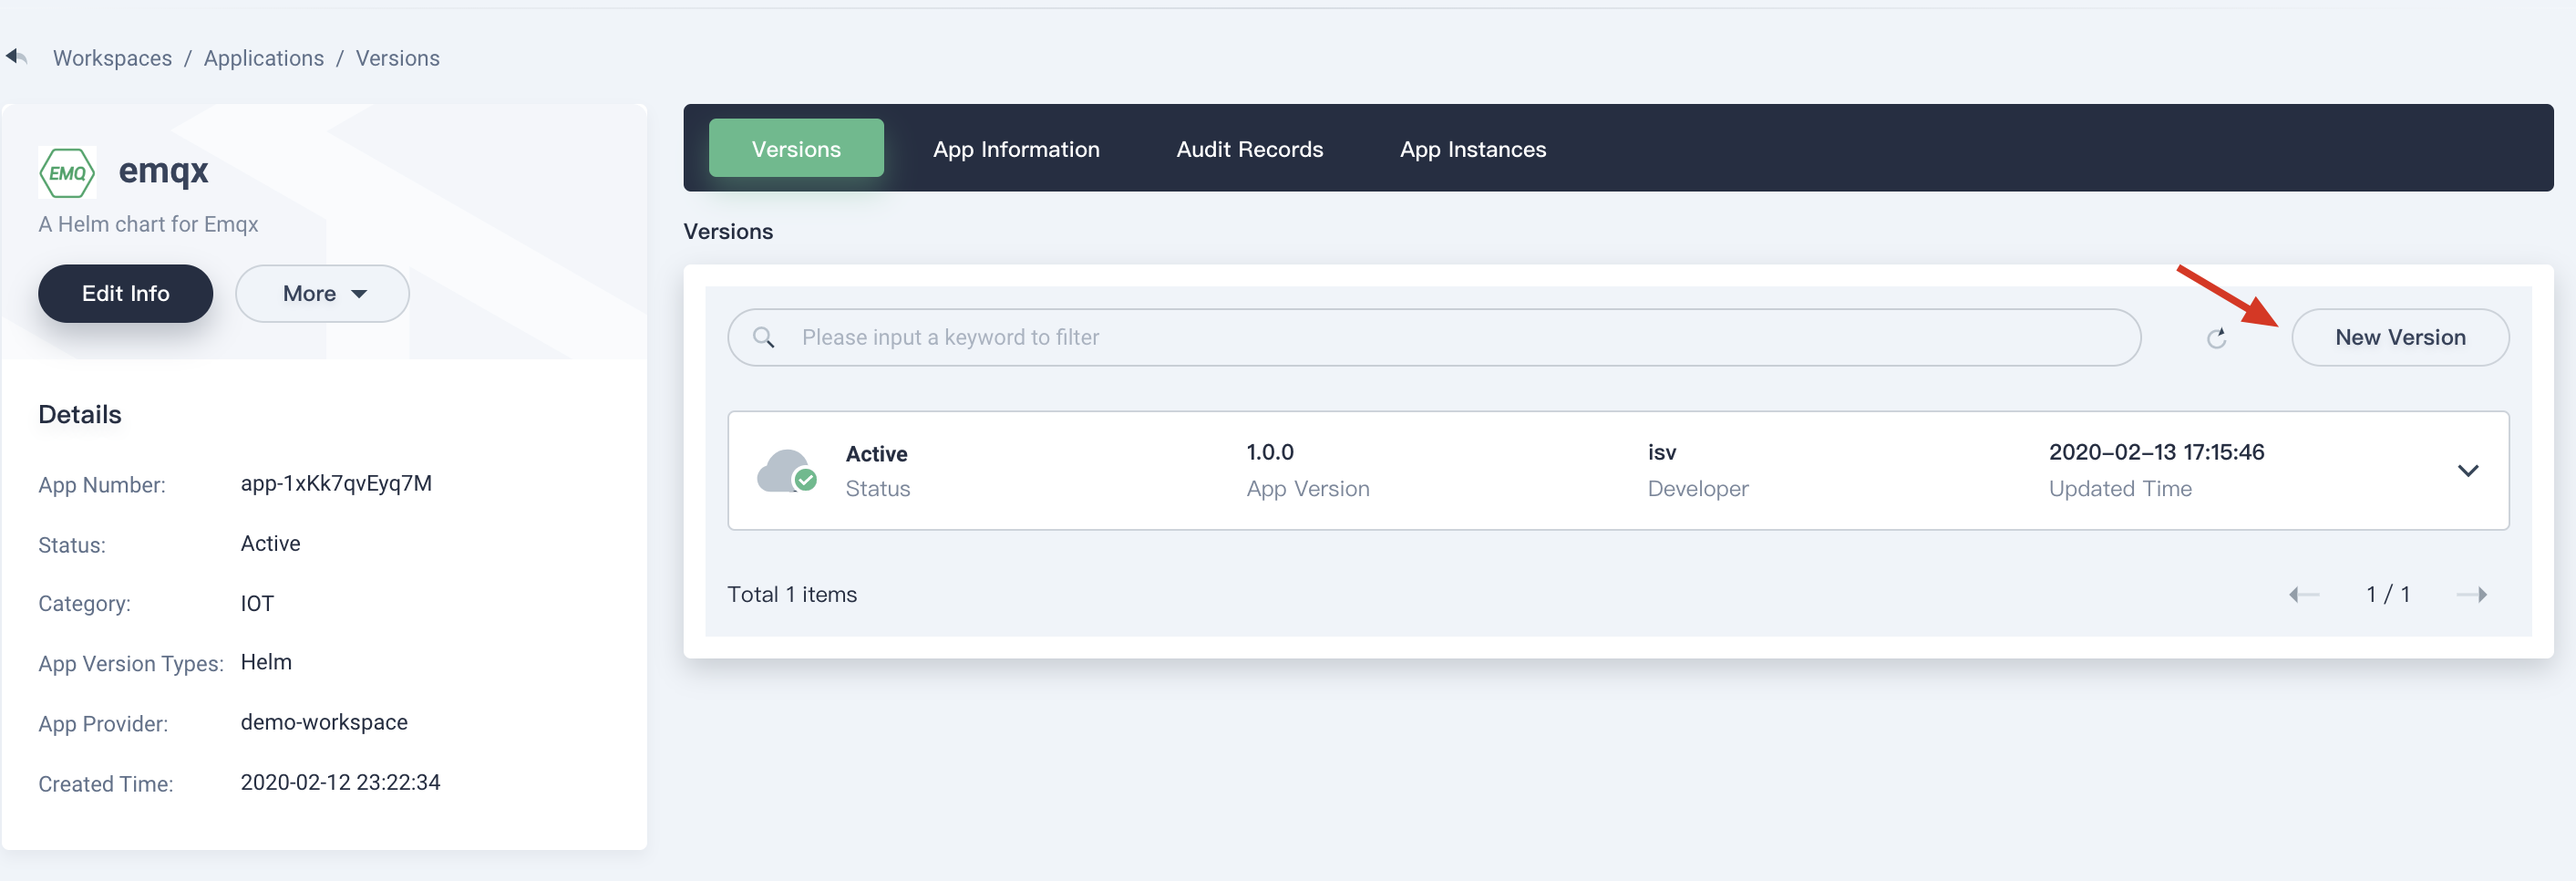Image resolution: width=2576 pixels, height=881 pixels.
Task: Click the search magnifier icon
Action: click(764, 338)
